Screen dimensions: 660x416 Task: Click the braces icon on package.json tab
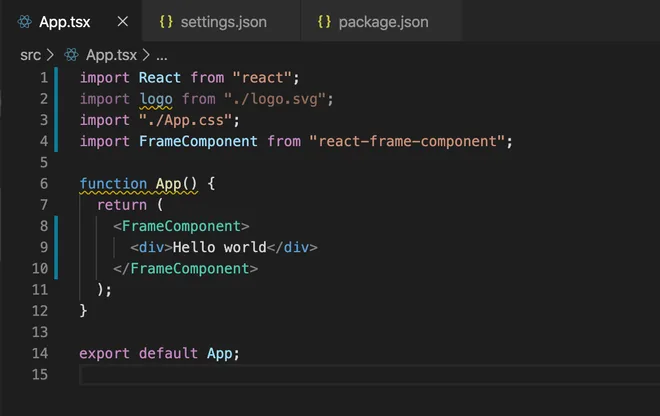(324, 21)
